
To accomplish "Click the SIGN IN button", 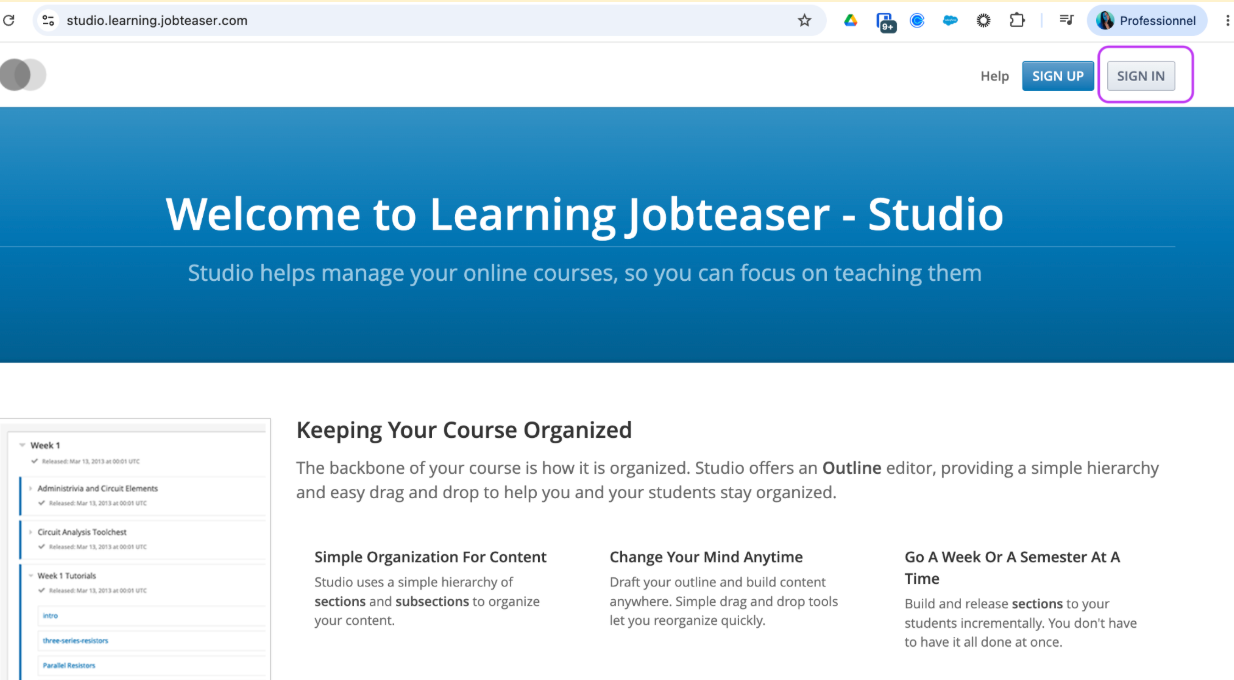I will (1141, 76).
